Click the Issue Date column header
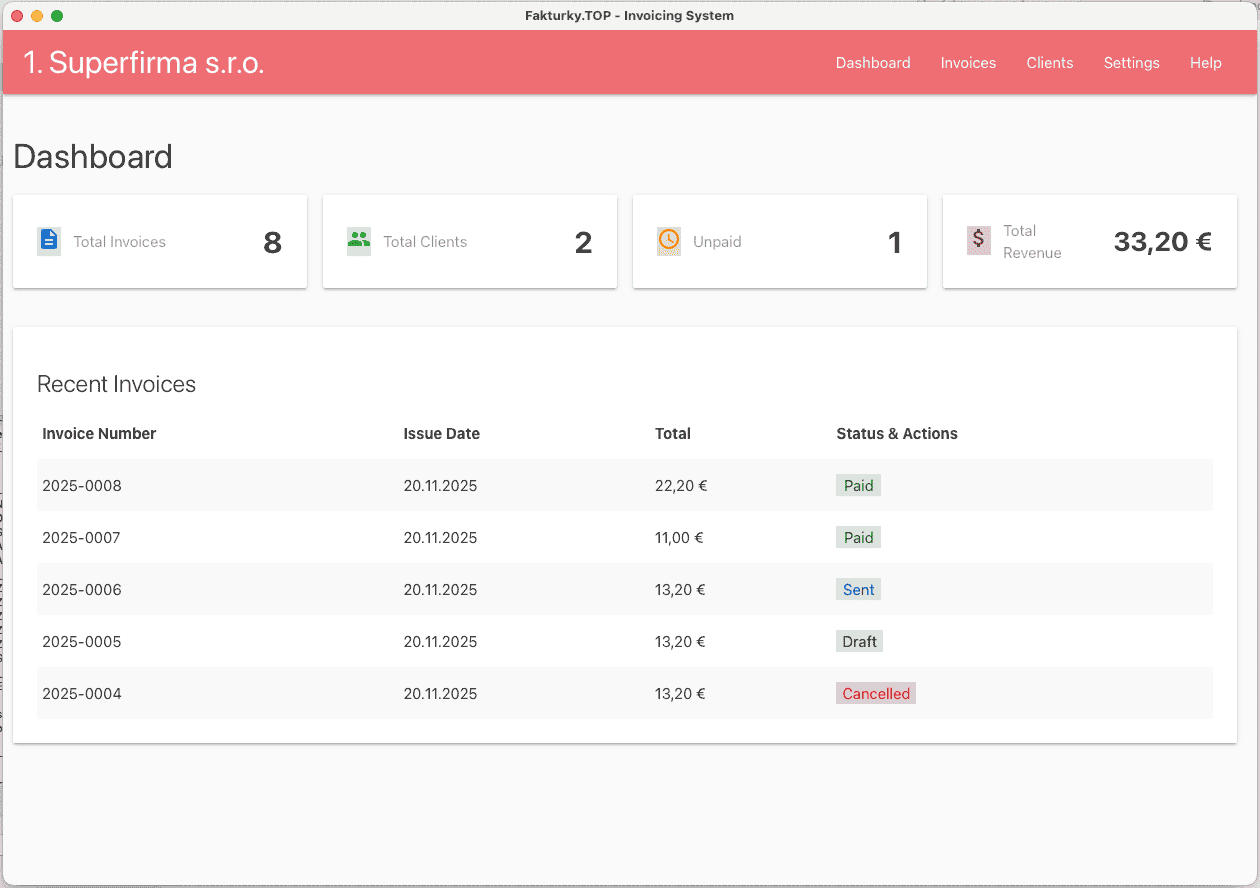This screenshot has width=1260, height=888. [x=441, y=434]
